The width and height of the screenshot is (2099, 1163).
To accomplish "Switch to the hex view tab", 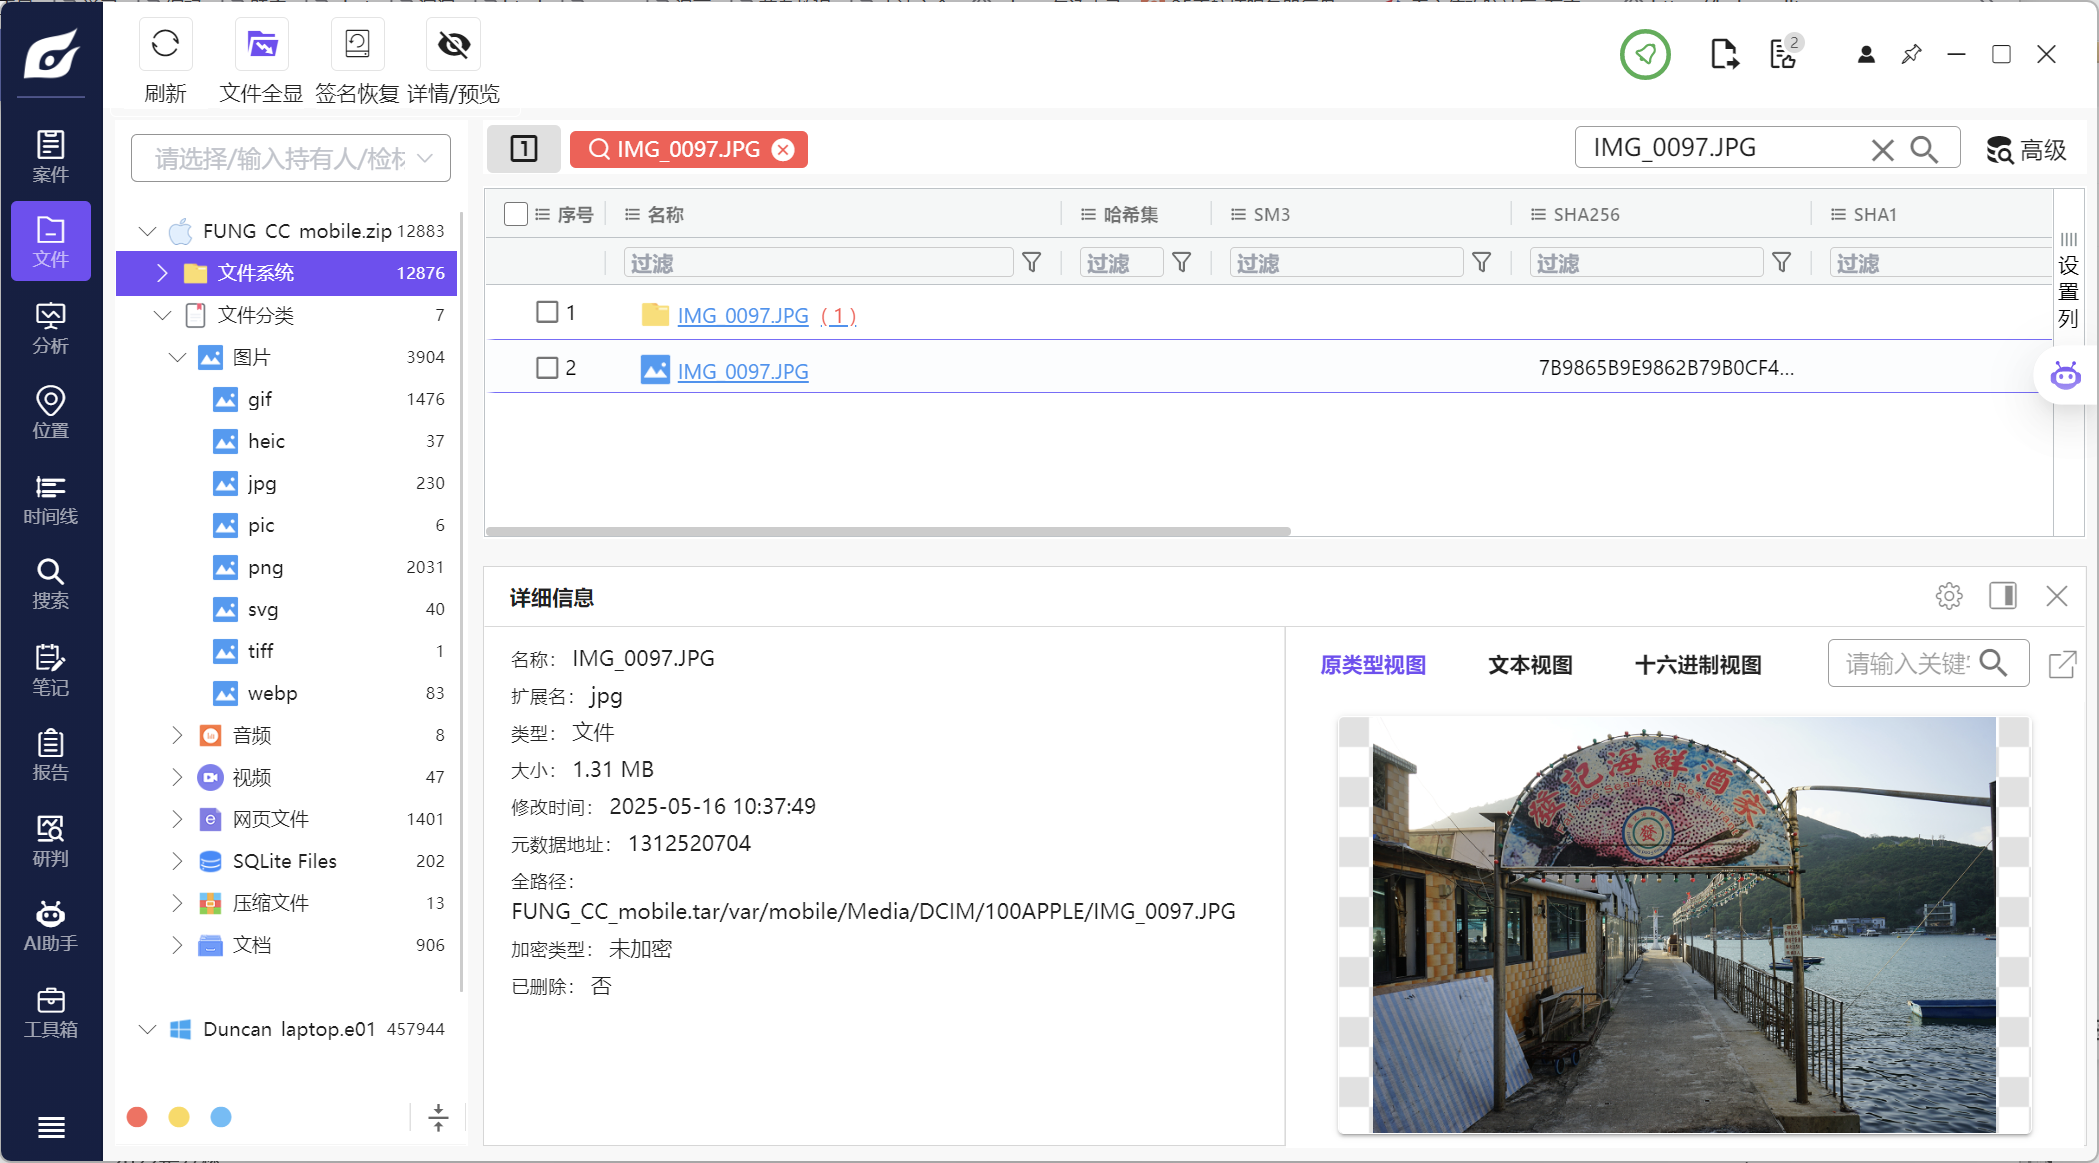I will pos(1697,665).
